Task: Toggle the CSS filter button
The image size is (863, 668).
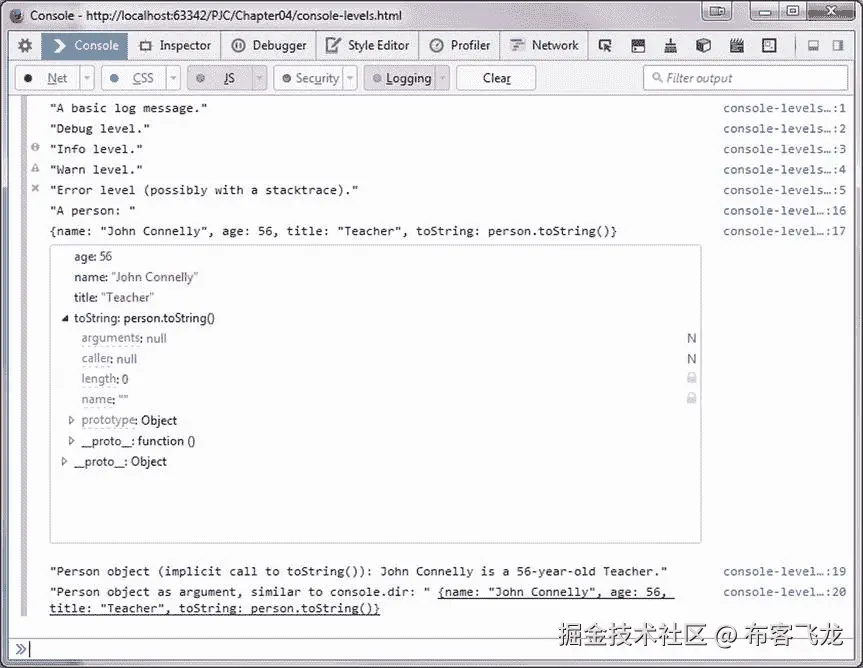Action: 134,78
